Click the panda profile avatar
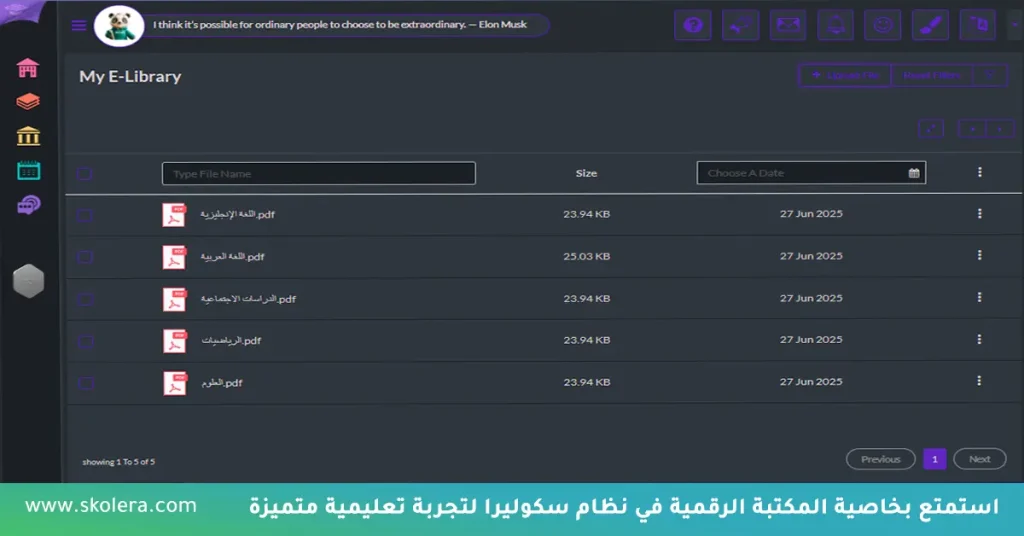 (x=119, y=26)
